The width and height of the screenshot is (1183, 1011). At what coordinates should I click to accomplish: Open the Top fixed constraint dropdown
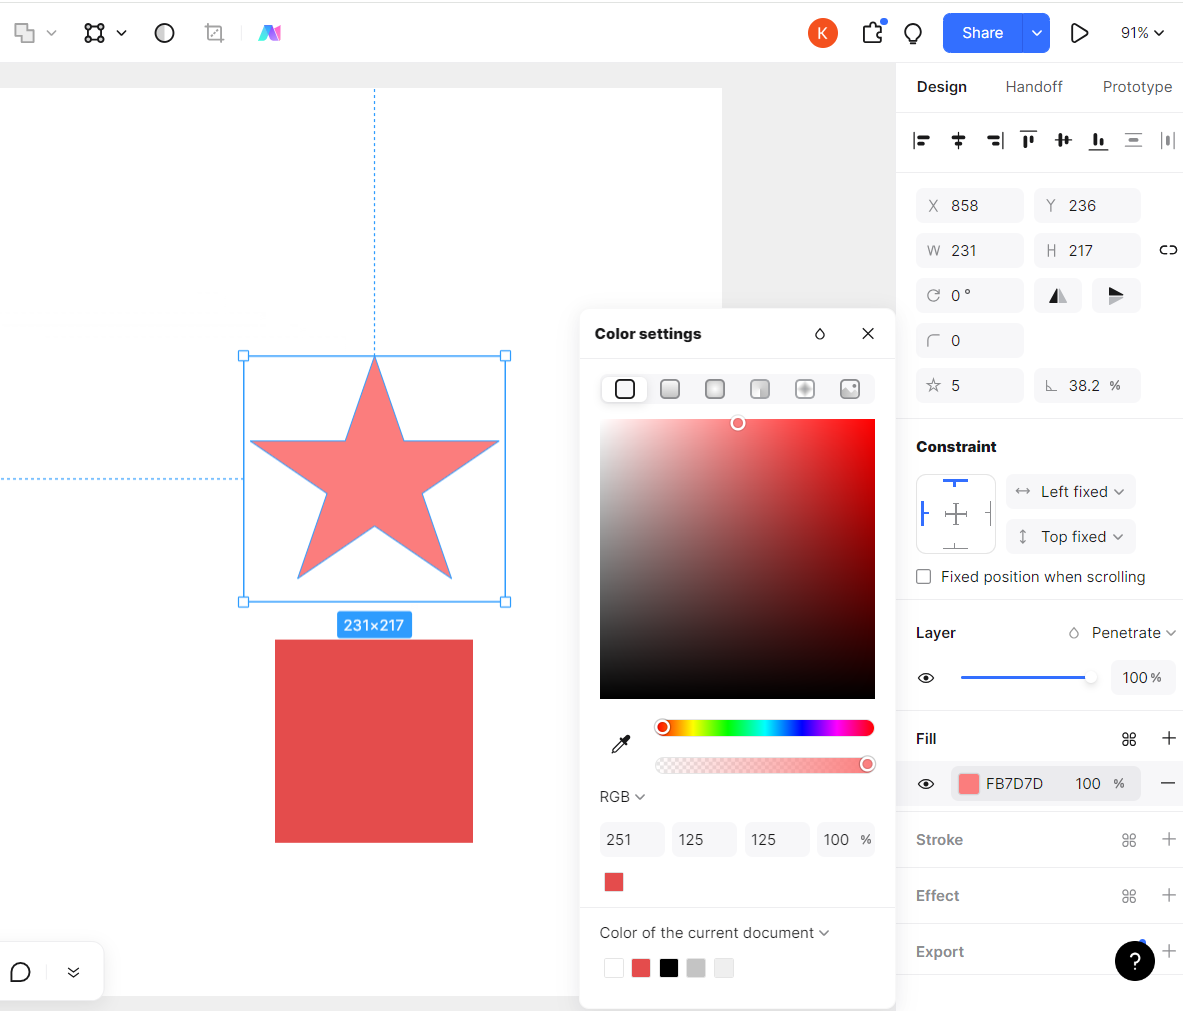click(x=1071, y=536)
